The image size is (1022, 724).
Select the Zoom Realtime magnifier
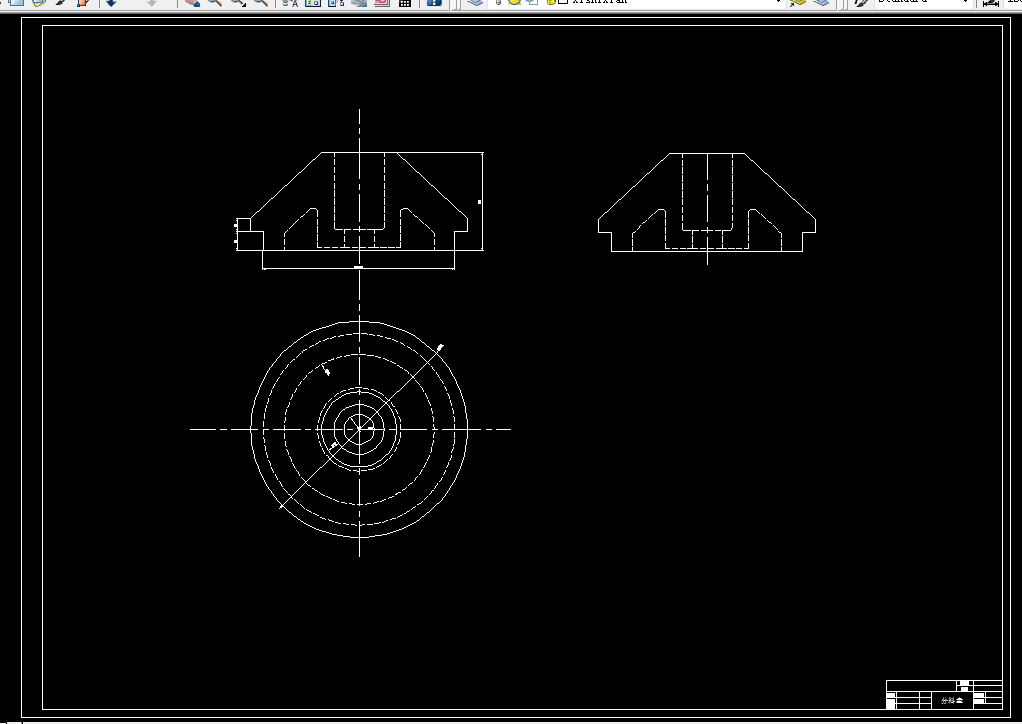(214, 3)
